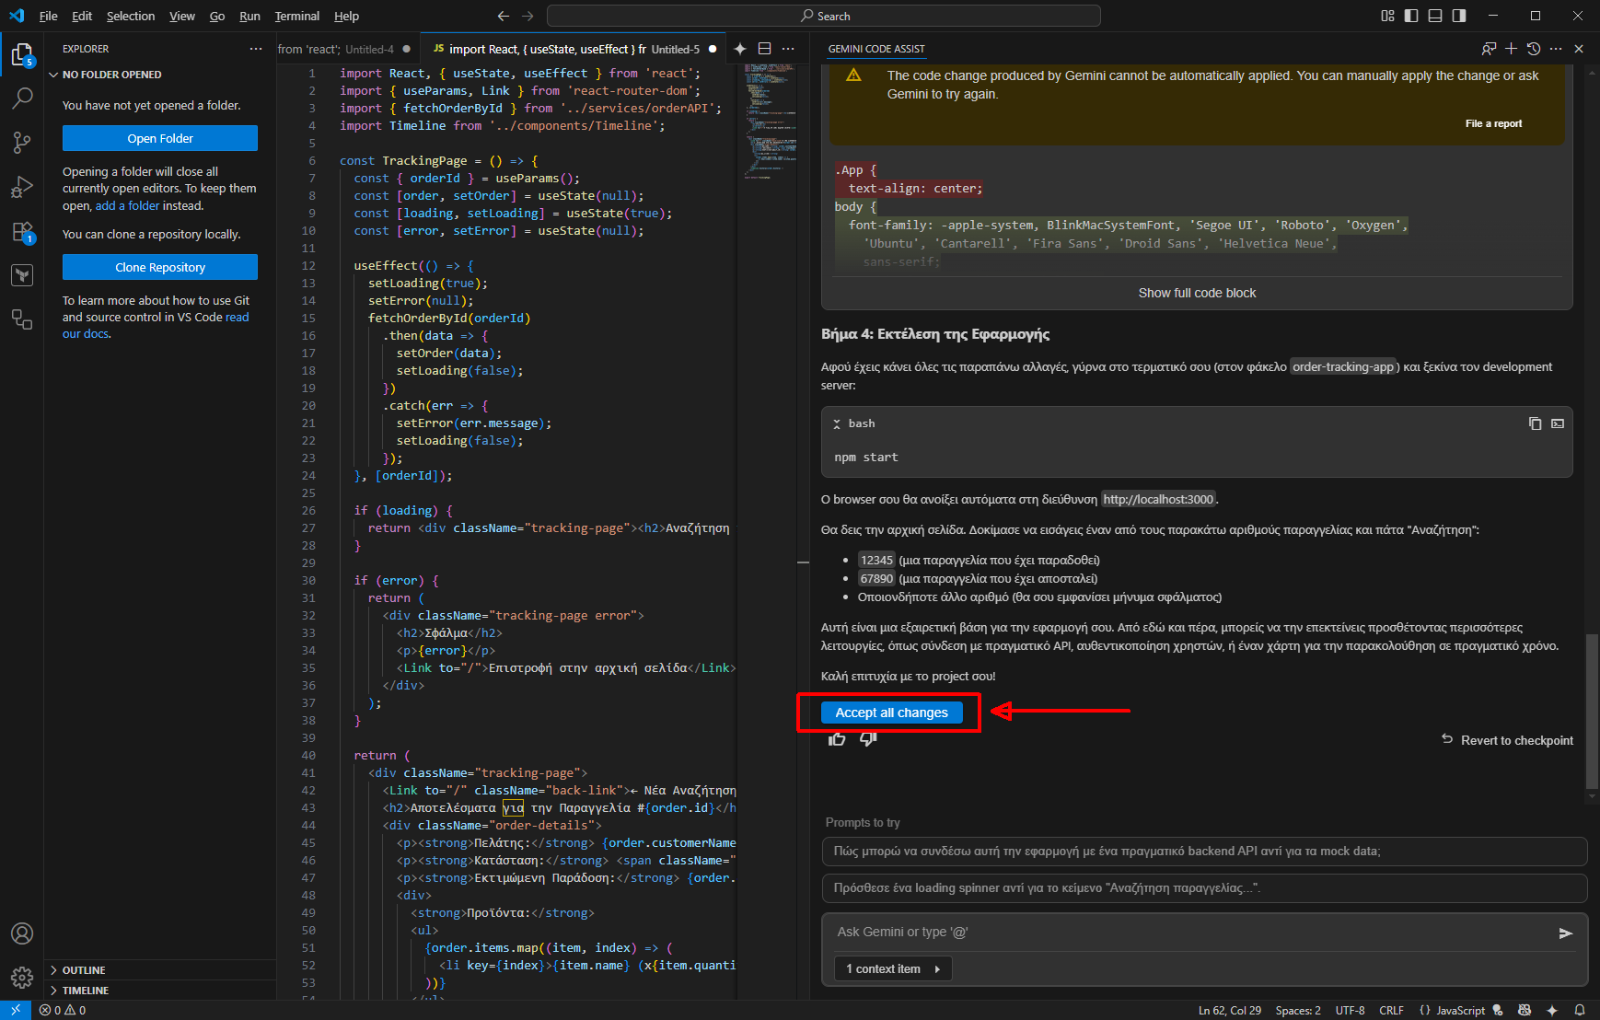Open notifications bell in status bar
This screenshot has width=1600, height=1020.
(1579, 1010)
